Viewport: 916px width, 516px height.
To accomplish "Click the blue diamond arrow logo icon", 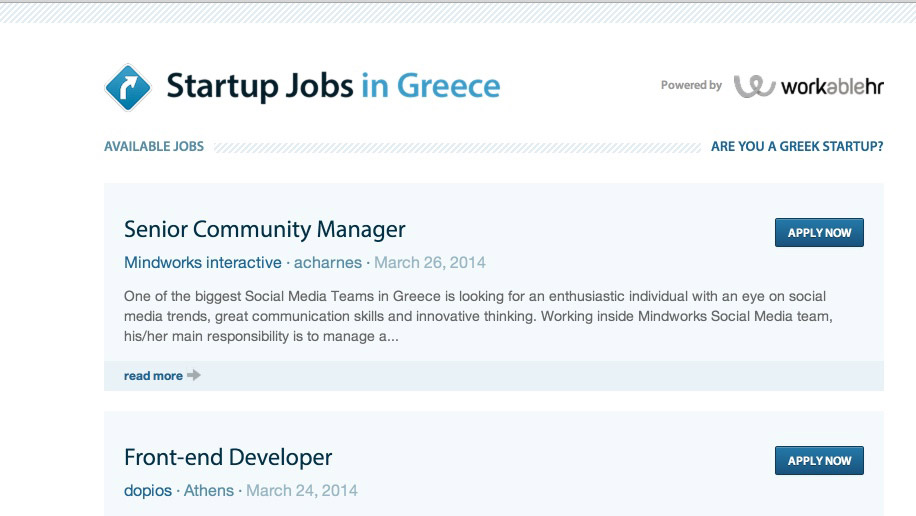I will click(128, 86).
